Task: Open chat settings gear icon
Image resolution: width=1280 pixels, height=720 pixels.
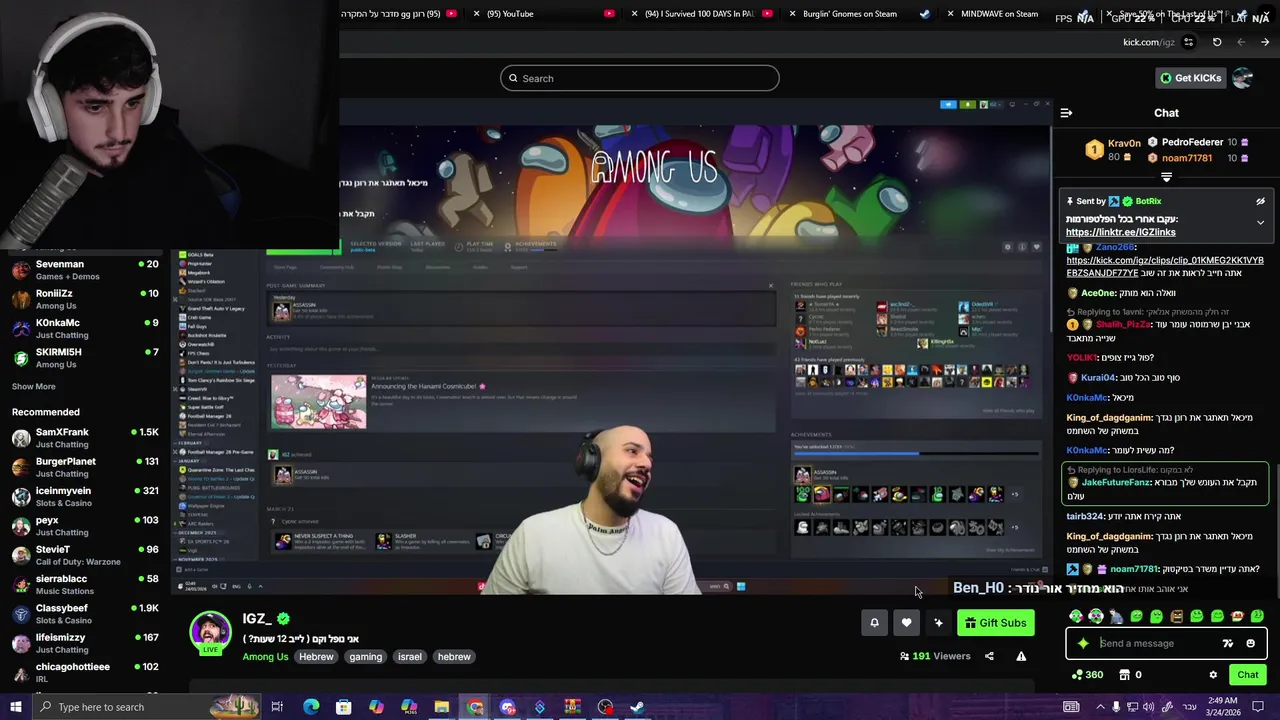Action: [x=1213, y=675]
